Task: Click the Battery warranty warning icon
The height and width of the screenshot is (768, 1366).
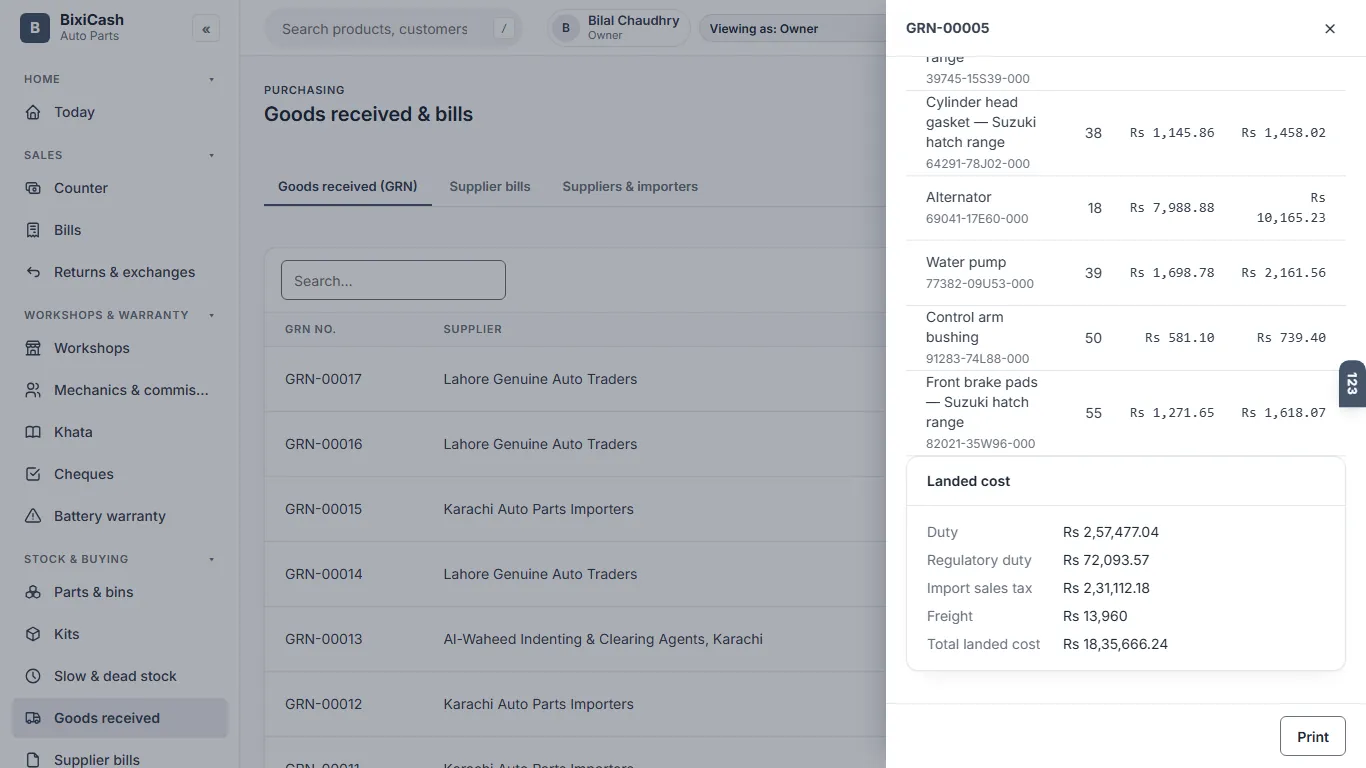Action: 33,516
